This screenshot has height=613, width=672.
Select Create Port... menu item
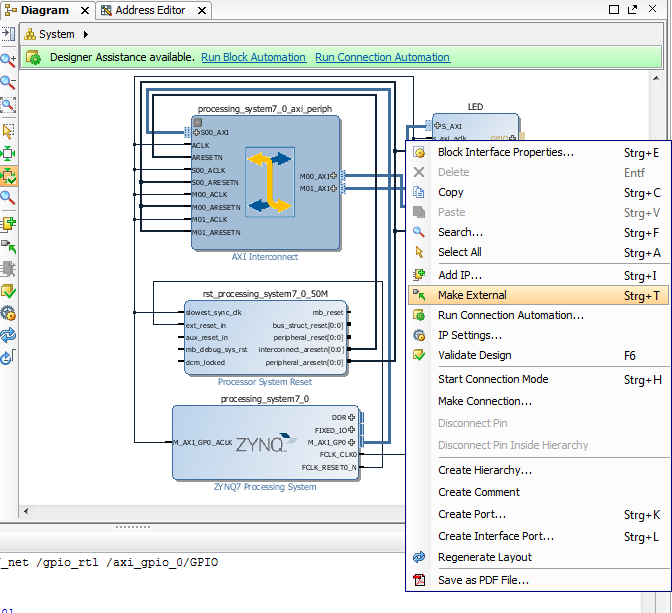tap(538, 514)
